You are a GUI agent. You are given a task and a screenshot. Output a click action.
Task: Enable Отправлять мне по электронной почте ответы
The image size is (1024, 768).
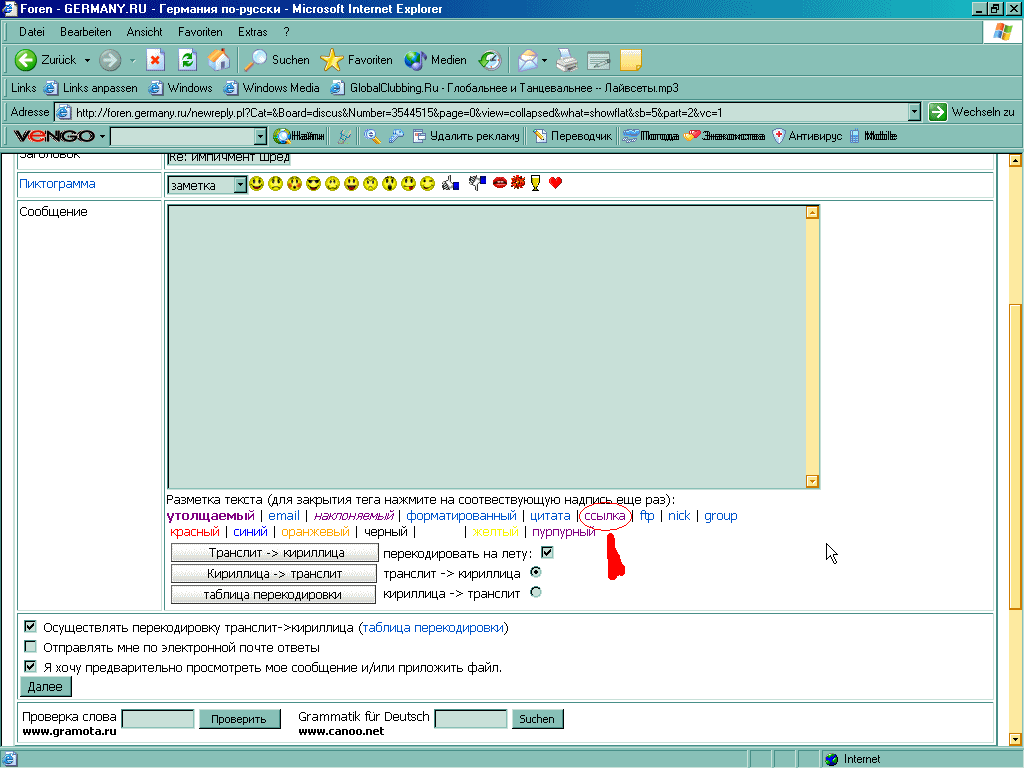coord(30,647)
